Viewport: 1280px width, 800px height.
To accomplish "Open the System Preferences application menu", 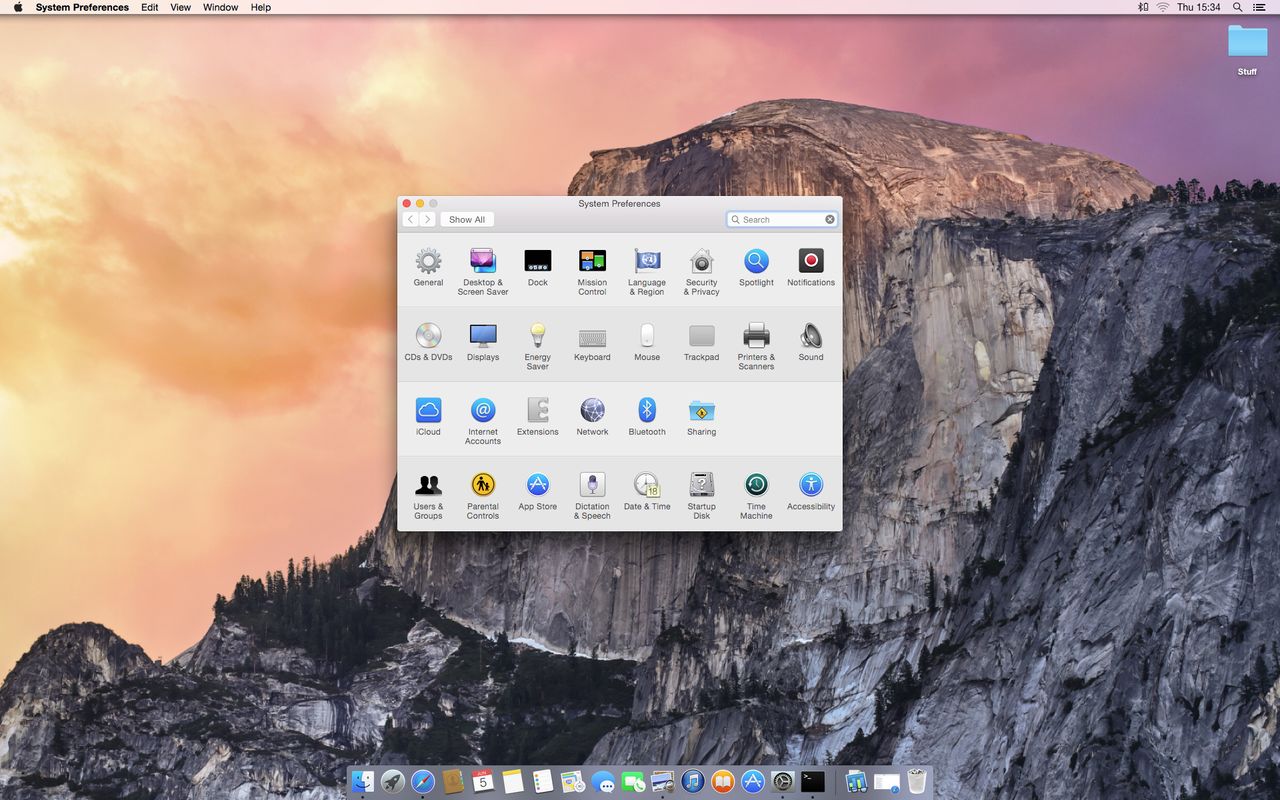I will (82, 7).
